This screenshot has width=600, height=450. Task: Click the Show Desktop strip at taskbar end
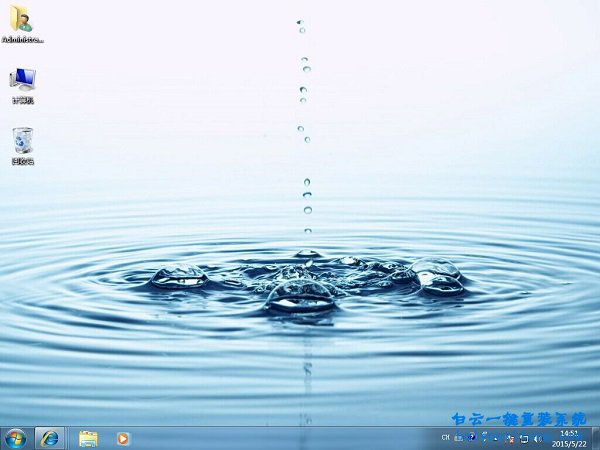[x=596, y=438]
